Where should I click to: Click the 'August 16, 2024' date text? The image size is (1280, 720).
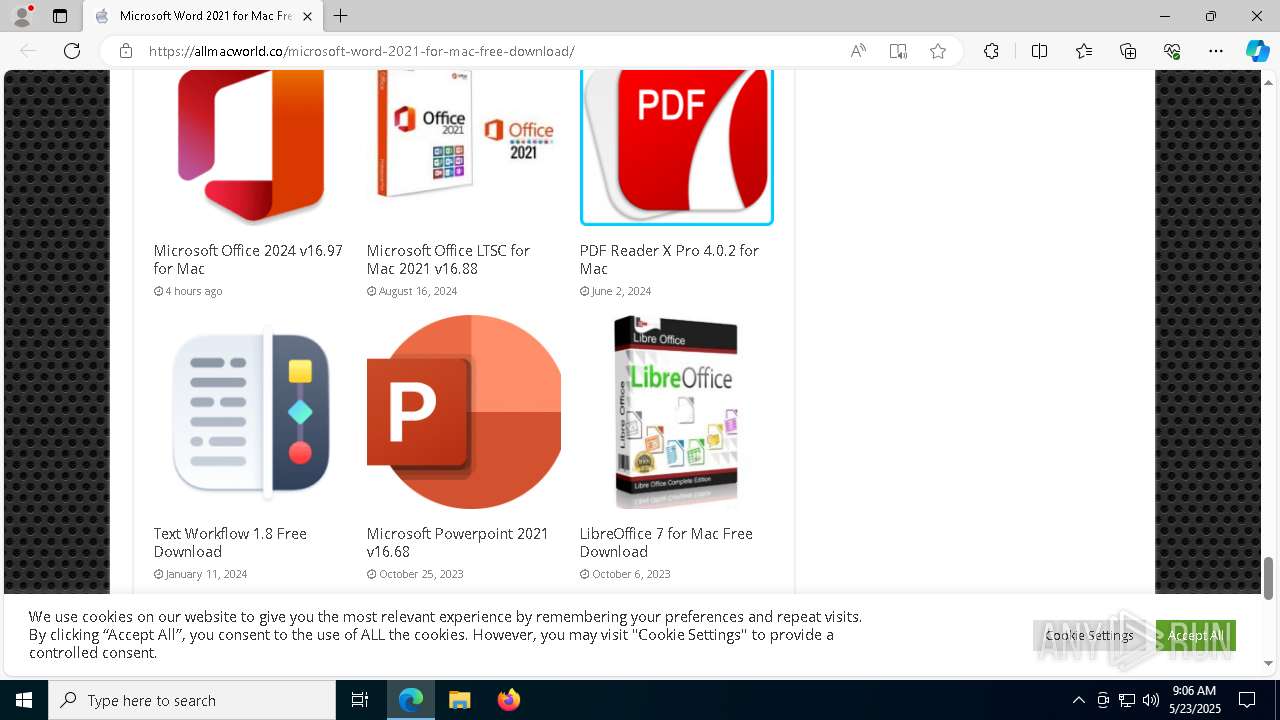418,291
